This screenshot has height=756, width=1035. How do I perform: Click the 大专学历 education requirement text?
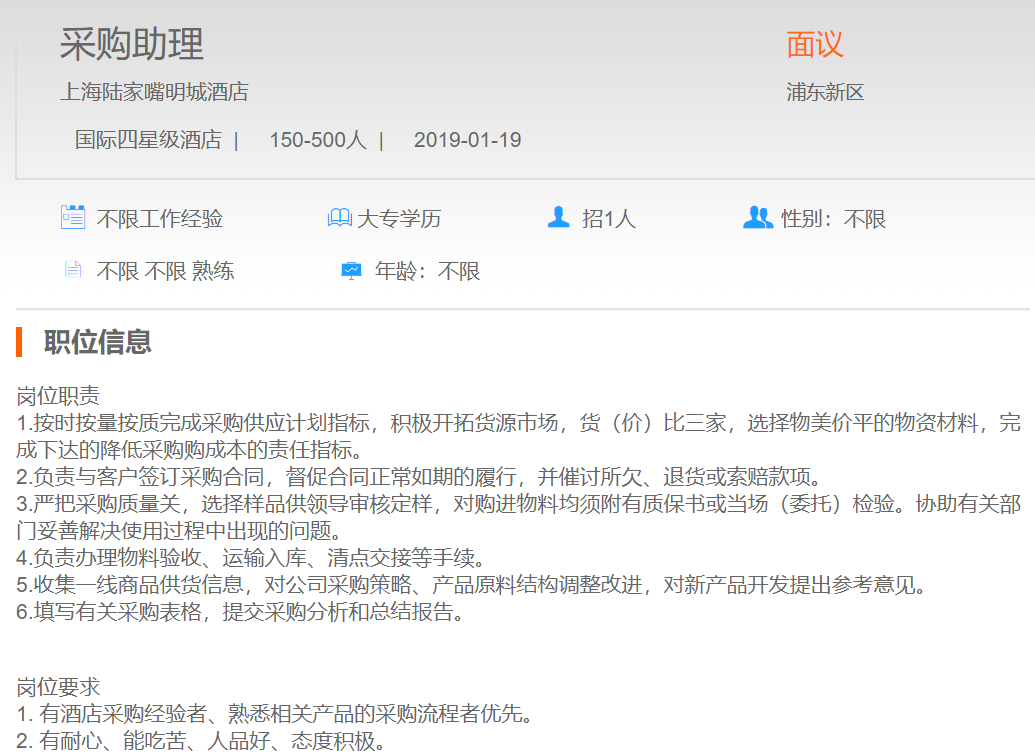pos(399,219)
